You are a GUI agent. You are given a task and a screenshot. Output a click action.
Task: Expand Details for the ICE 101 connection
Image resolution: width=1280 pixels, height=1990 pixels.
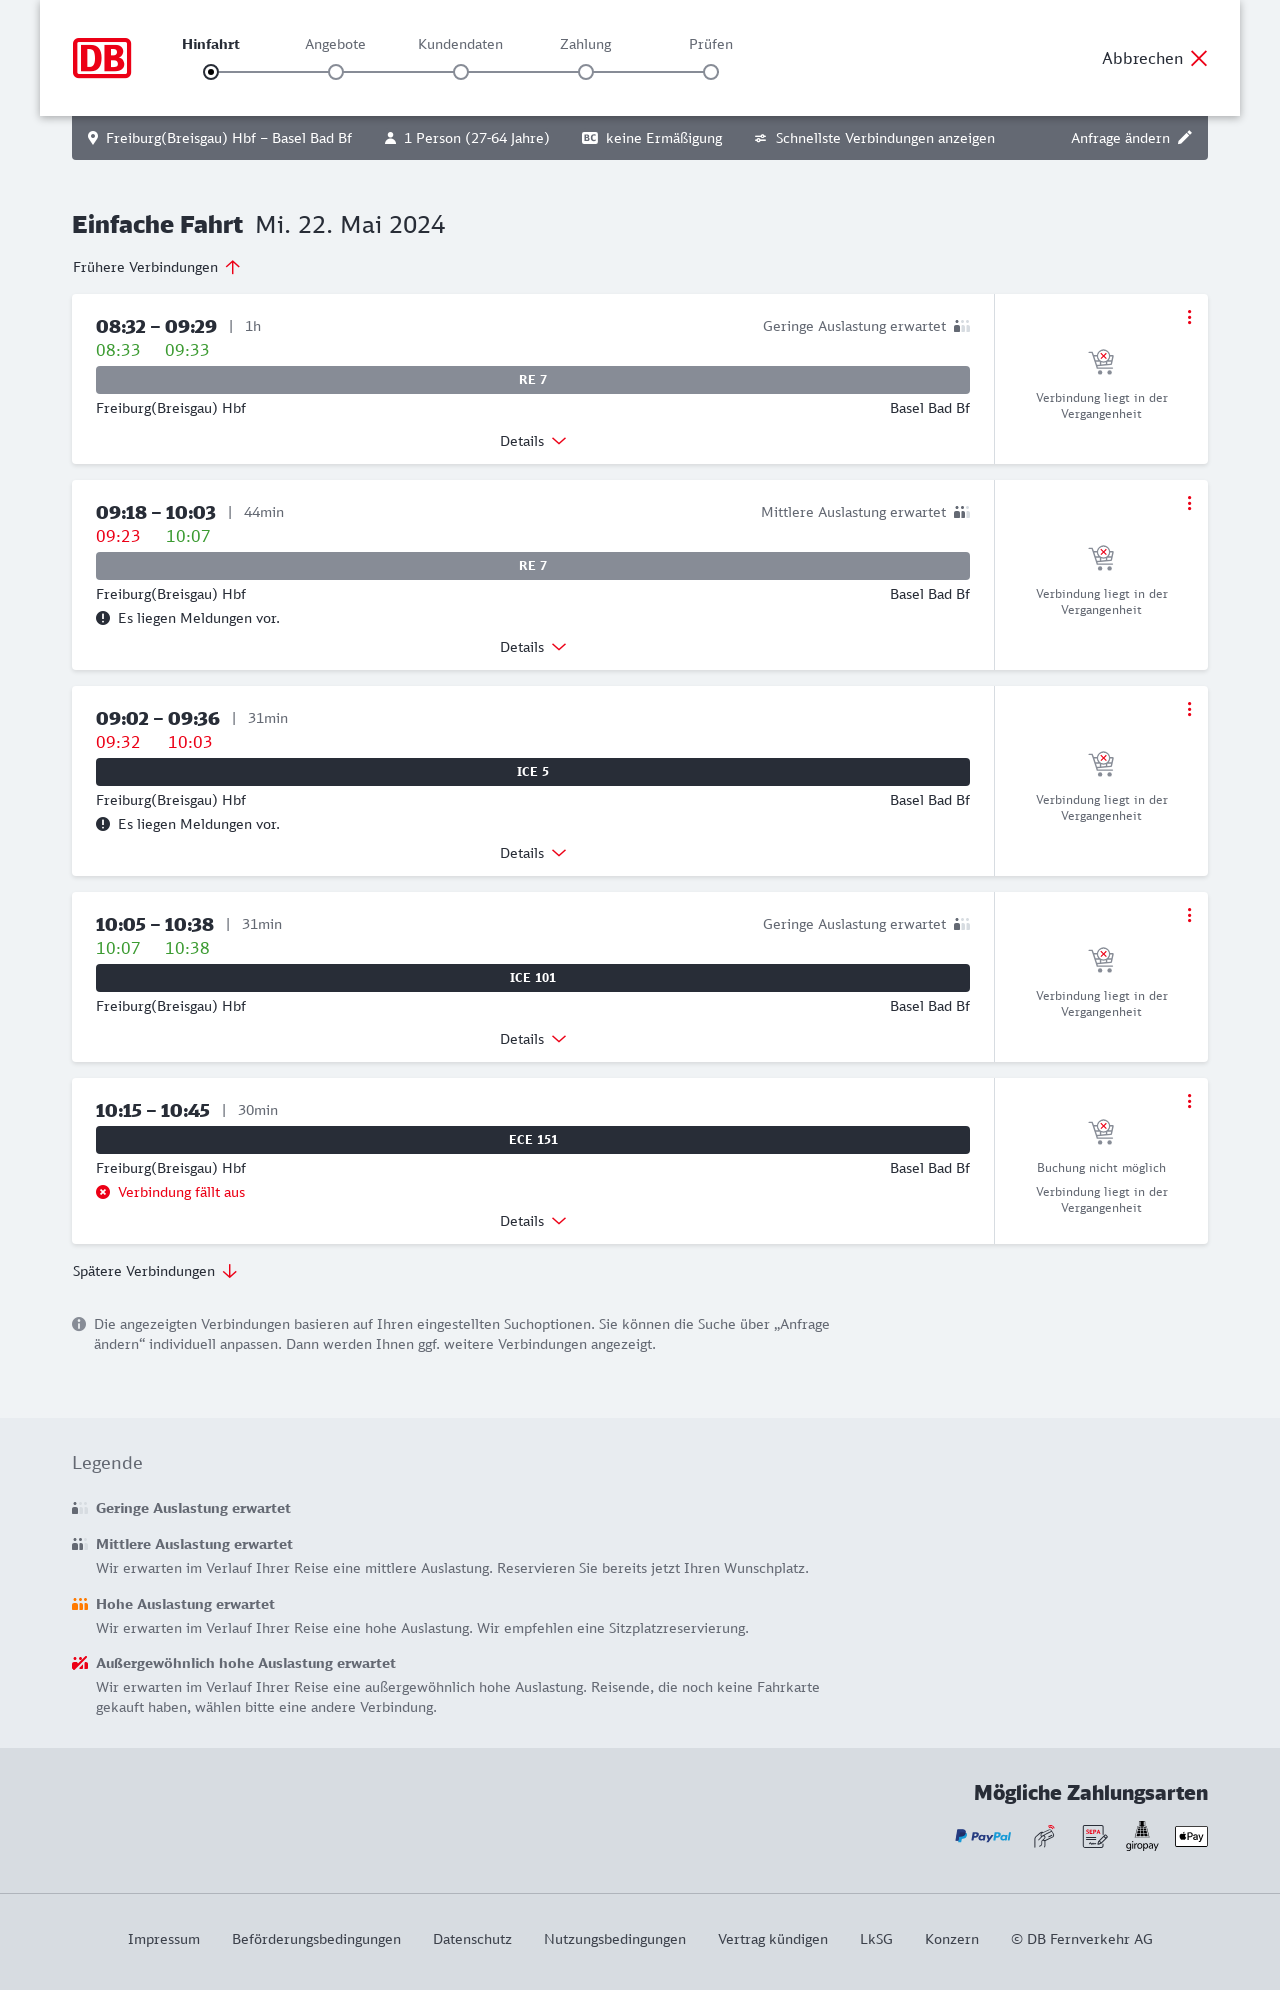point(533,1039)
